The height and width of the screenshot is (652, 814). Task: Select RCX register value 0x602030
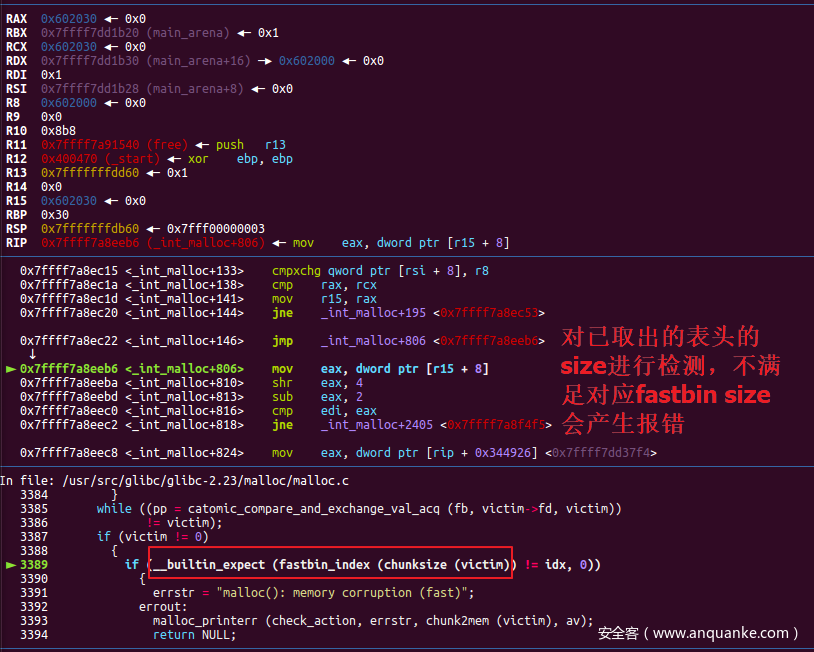(x=69, y=47)
